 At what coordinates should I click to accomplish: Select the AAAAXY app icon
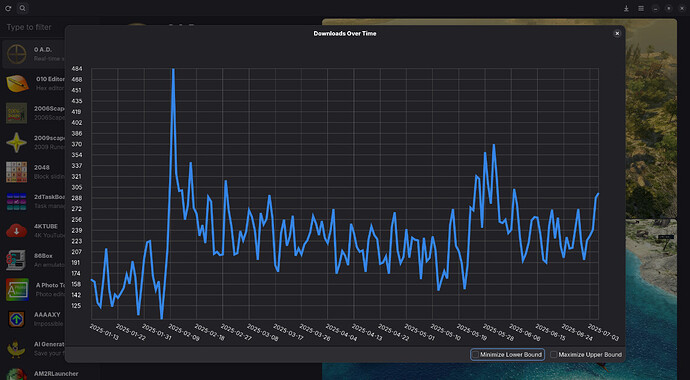click(17, 319)
